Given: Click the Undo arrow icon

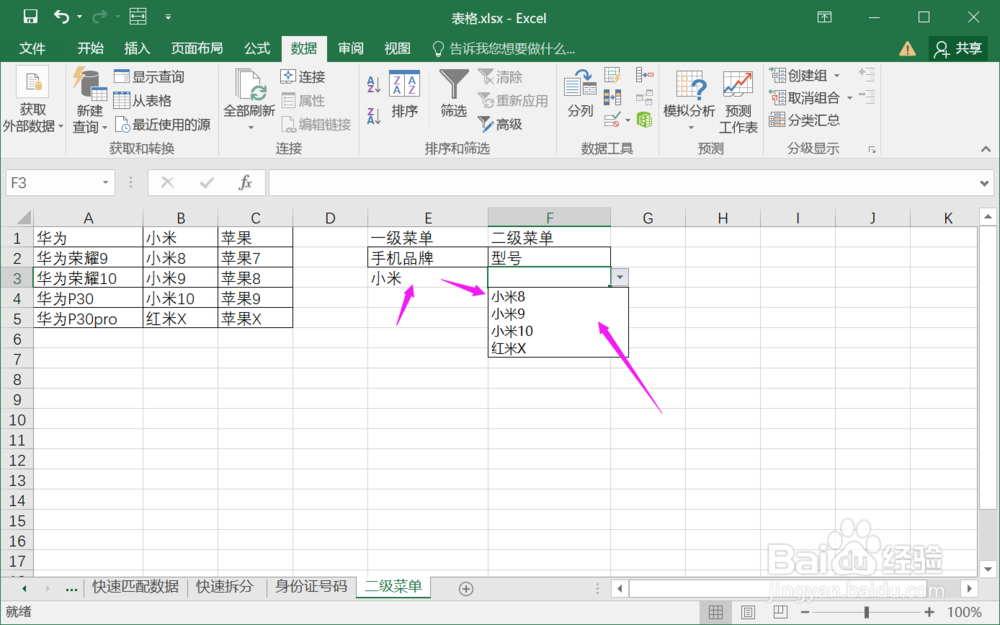Looking at the screenshot, I should [61, 17].
